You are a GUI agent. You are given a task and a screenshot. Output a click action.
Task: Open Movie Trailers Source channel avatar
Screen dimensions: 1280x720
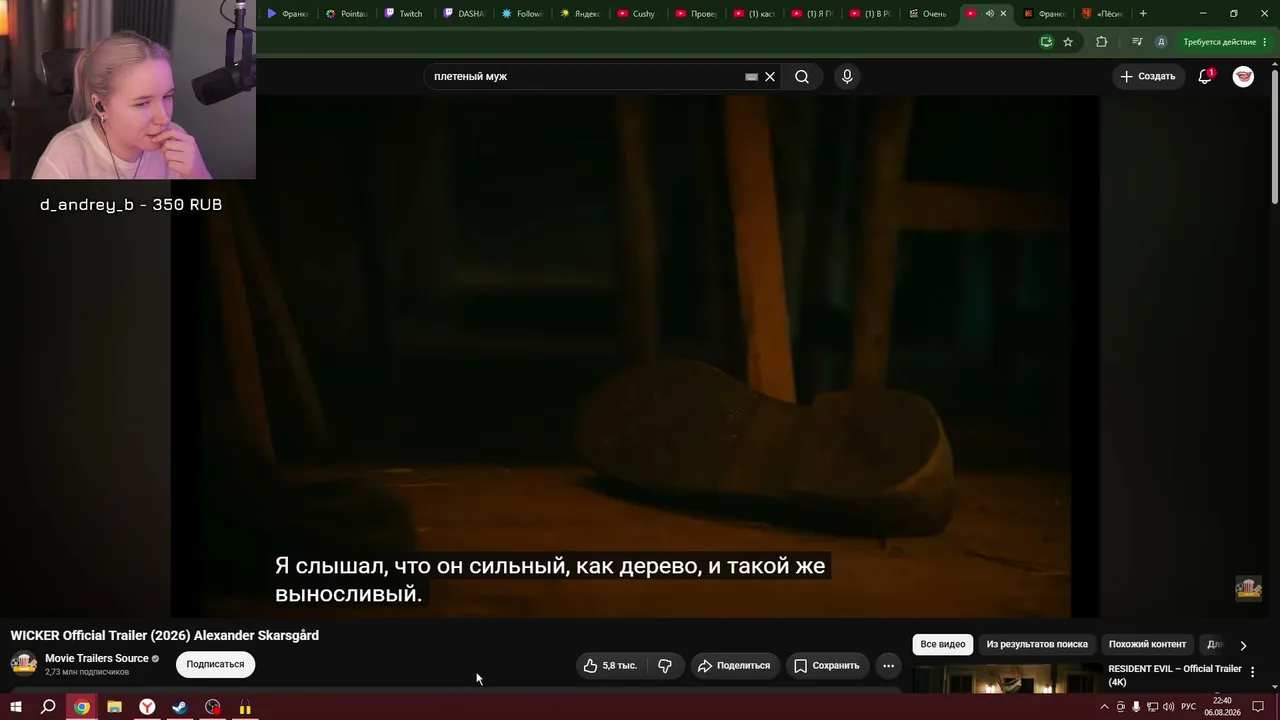pos(24,664)
